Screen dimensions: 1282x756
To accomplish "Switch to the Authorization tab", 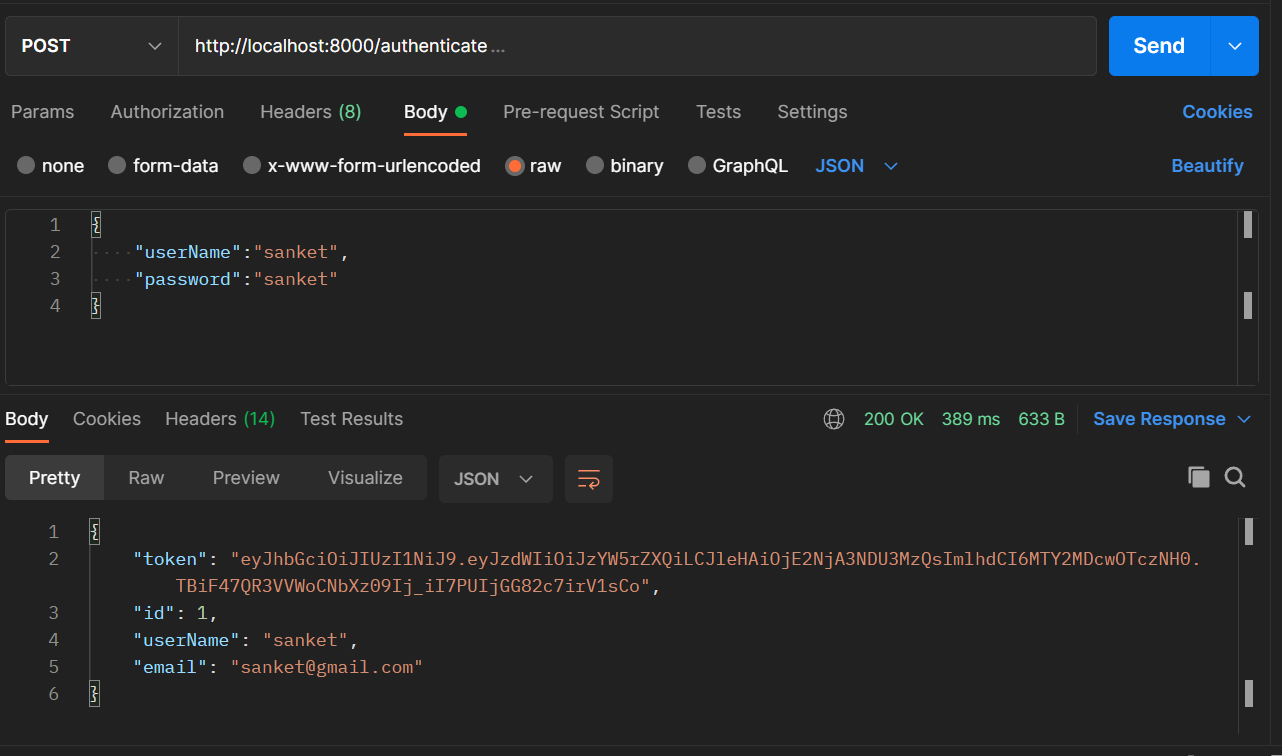I will click(167, 112).
